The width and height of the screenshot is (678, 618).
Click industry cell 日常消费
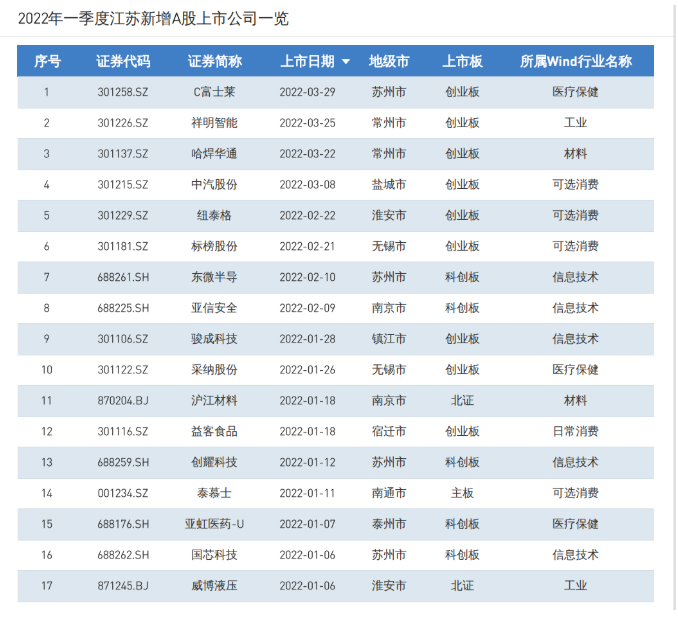576,432
